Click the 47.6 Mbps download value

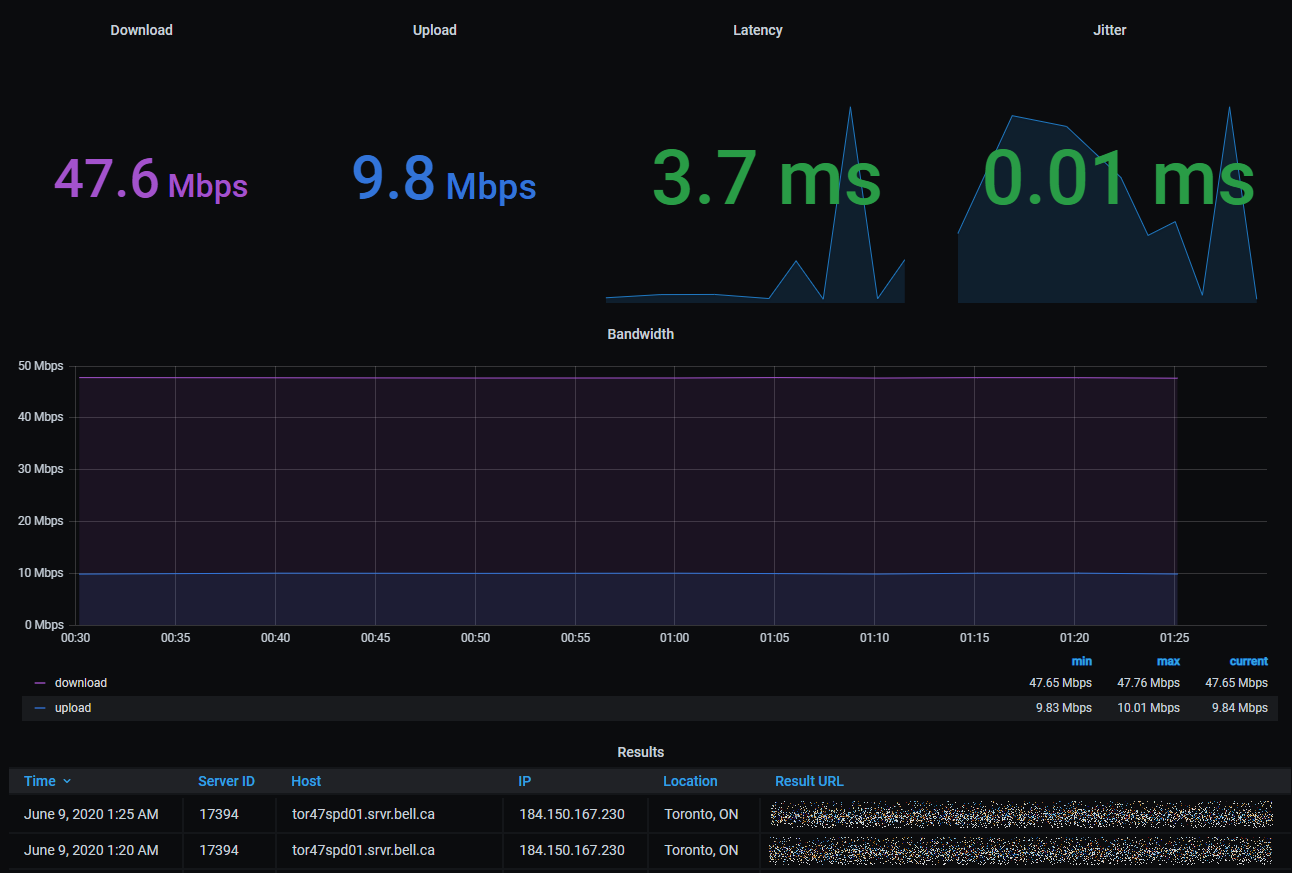tap(150, 180)
